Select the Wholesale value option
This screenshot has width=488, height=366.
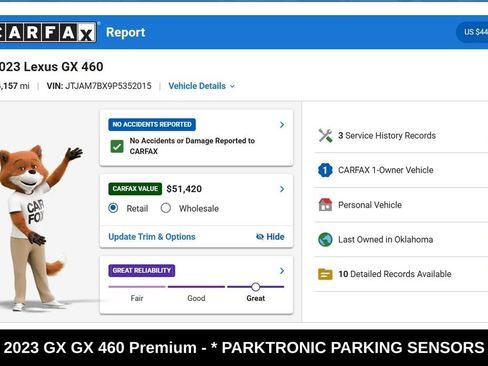tap(166, 208)
